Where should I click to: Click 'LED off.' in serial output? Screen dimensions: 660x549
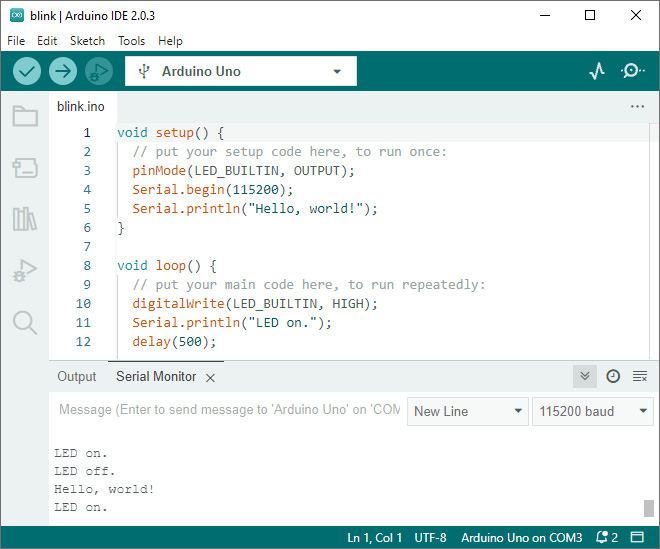(84, 471)
